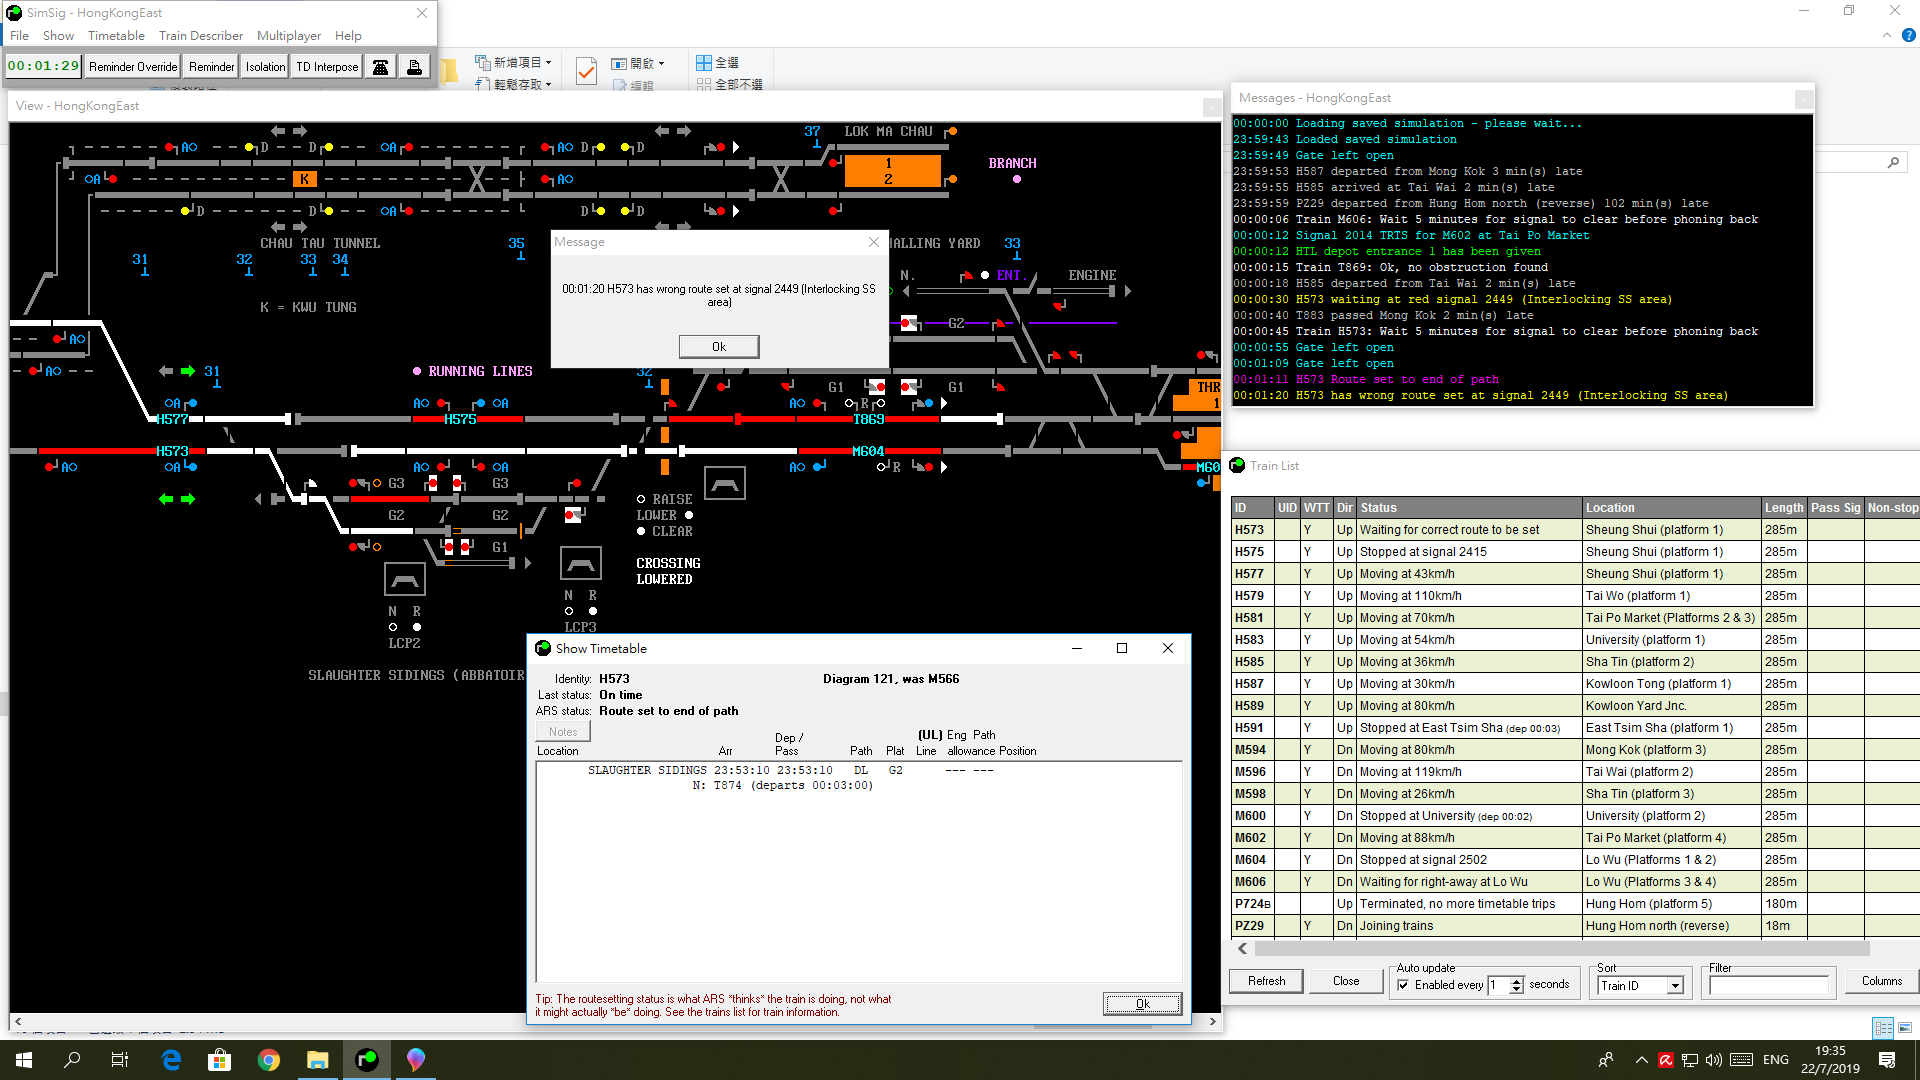Click the LCP3 level crossing barrier icon
This screenshot has width=1920, height=1080.
tap(581, 563)
